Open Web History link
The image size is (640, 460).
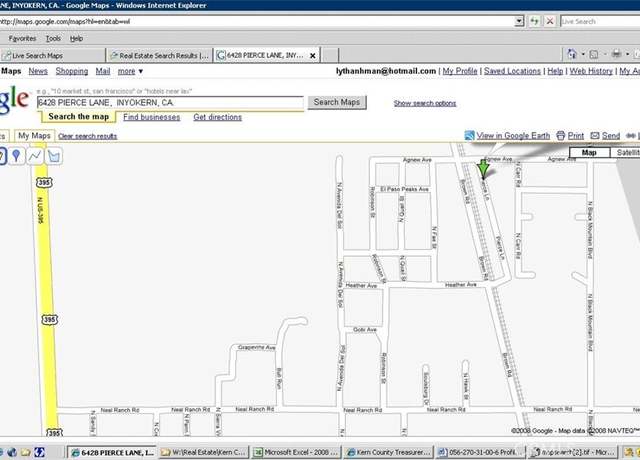(x=591, y=71)
